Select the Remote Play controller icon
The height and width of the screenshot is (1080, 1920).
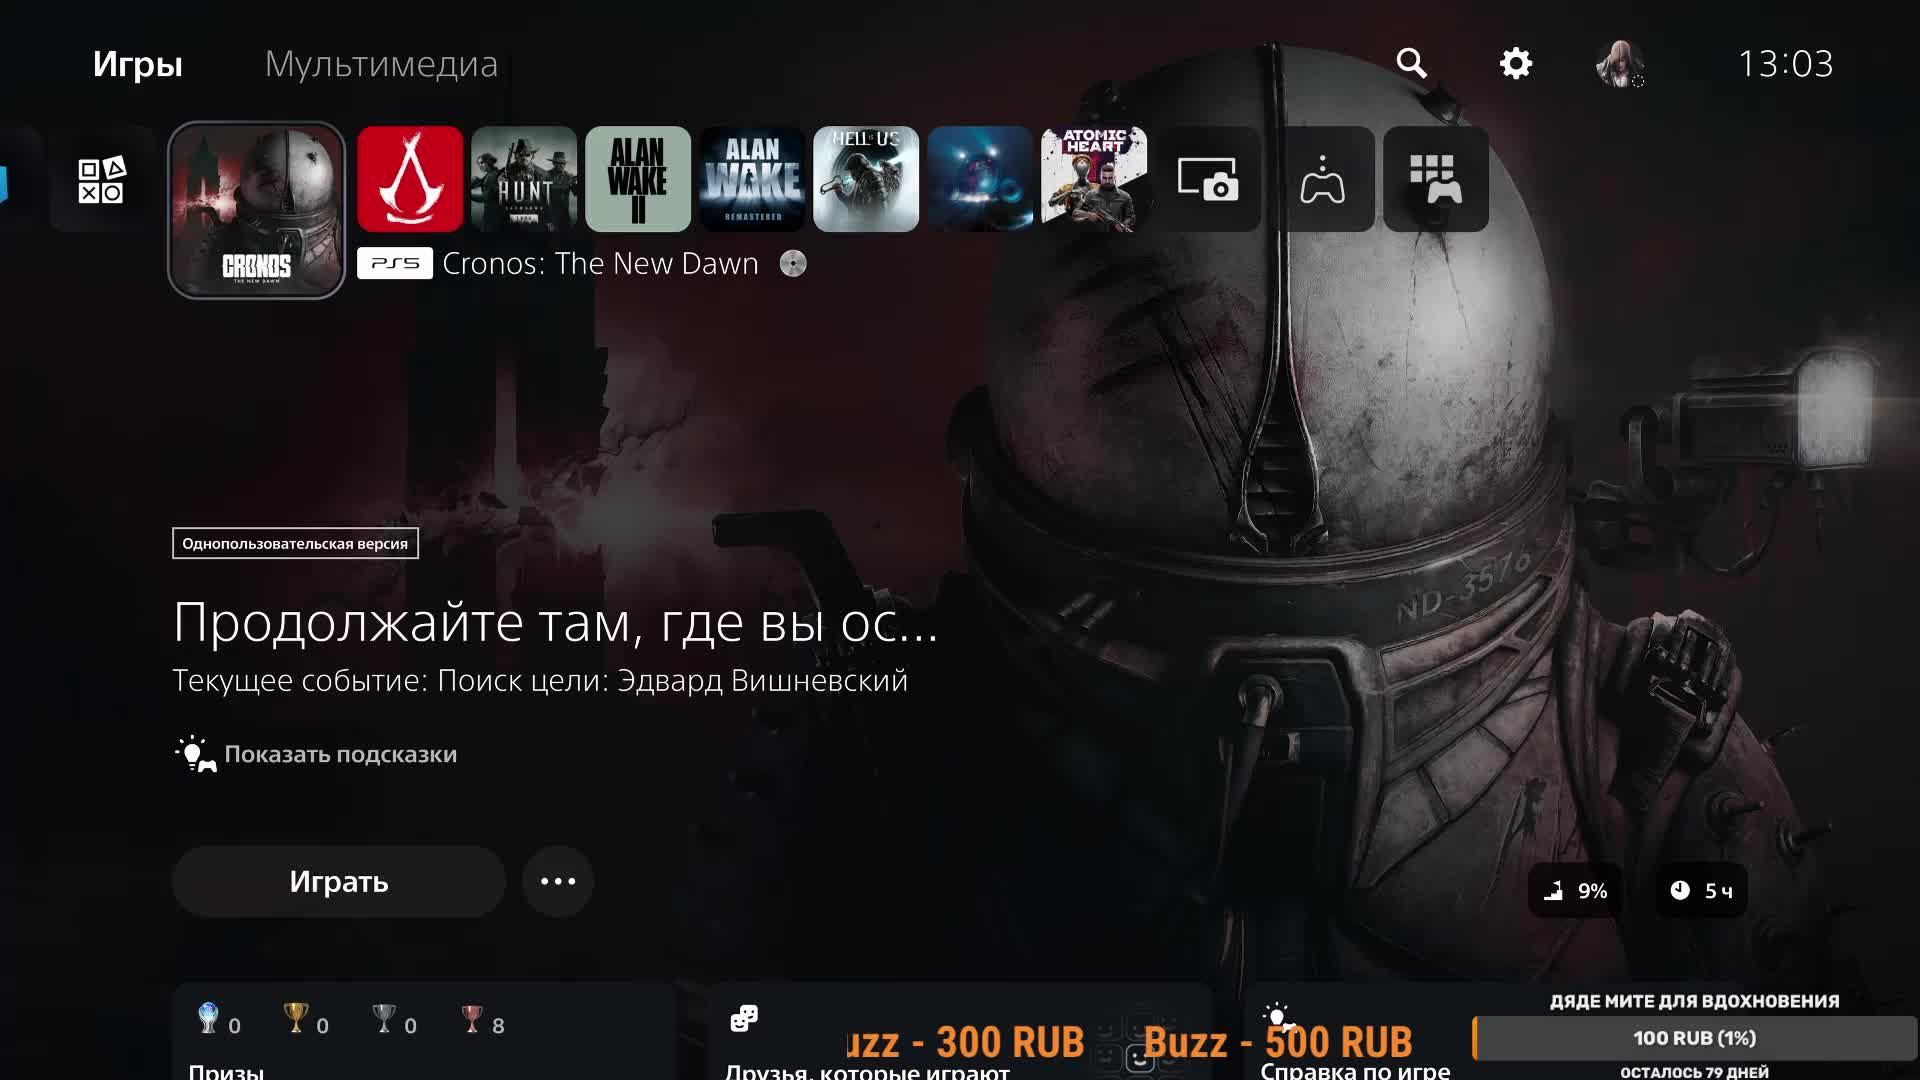coord(1322,179)
